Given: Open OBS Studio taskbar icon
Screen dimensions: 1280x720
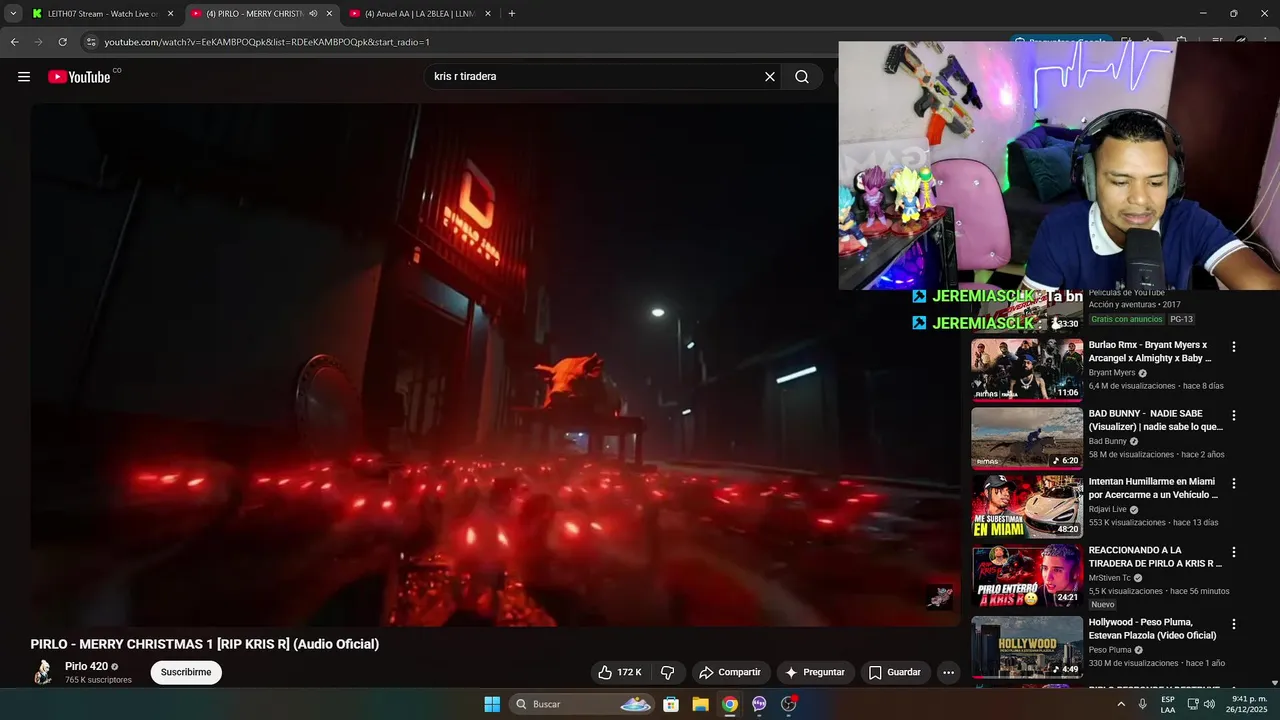Looking at the screenshot, I should pos(789,704).
